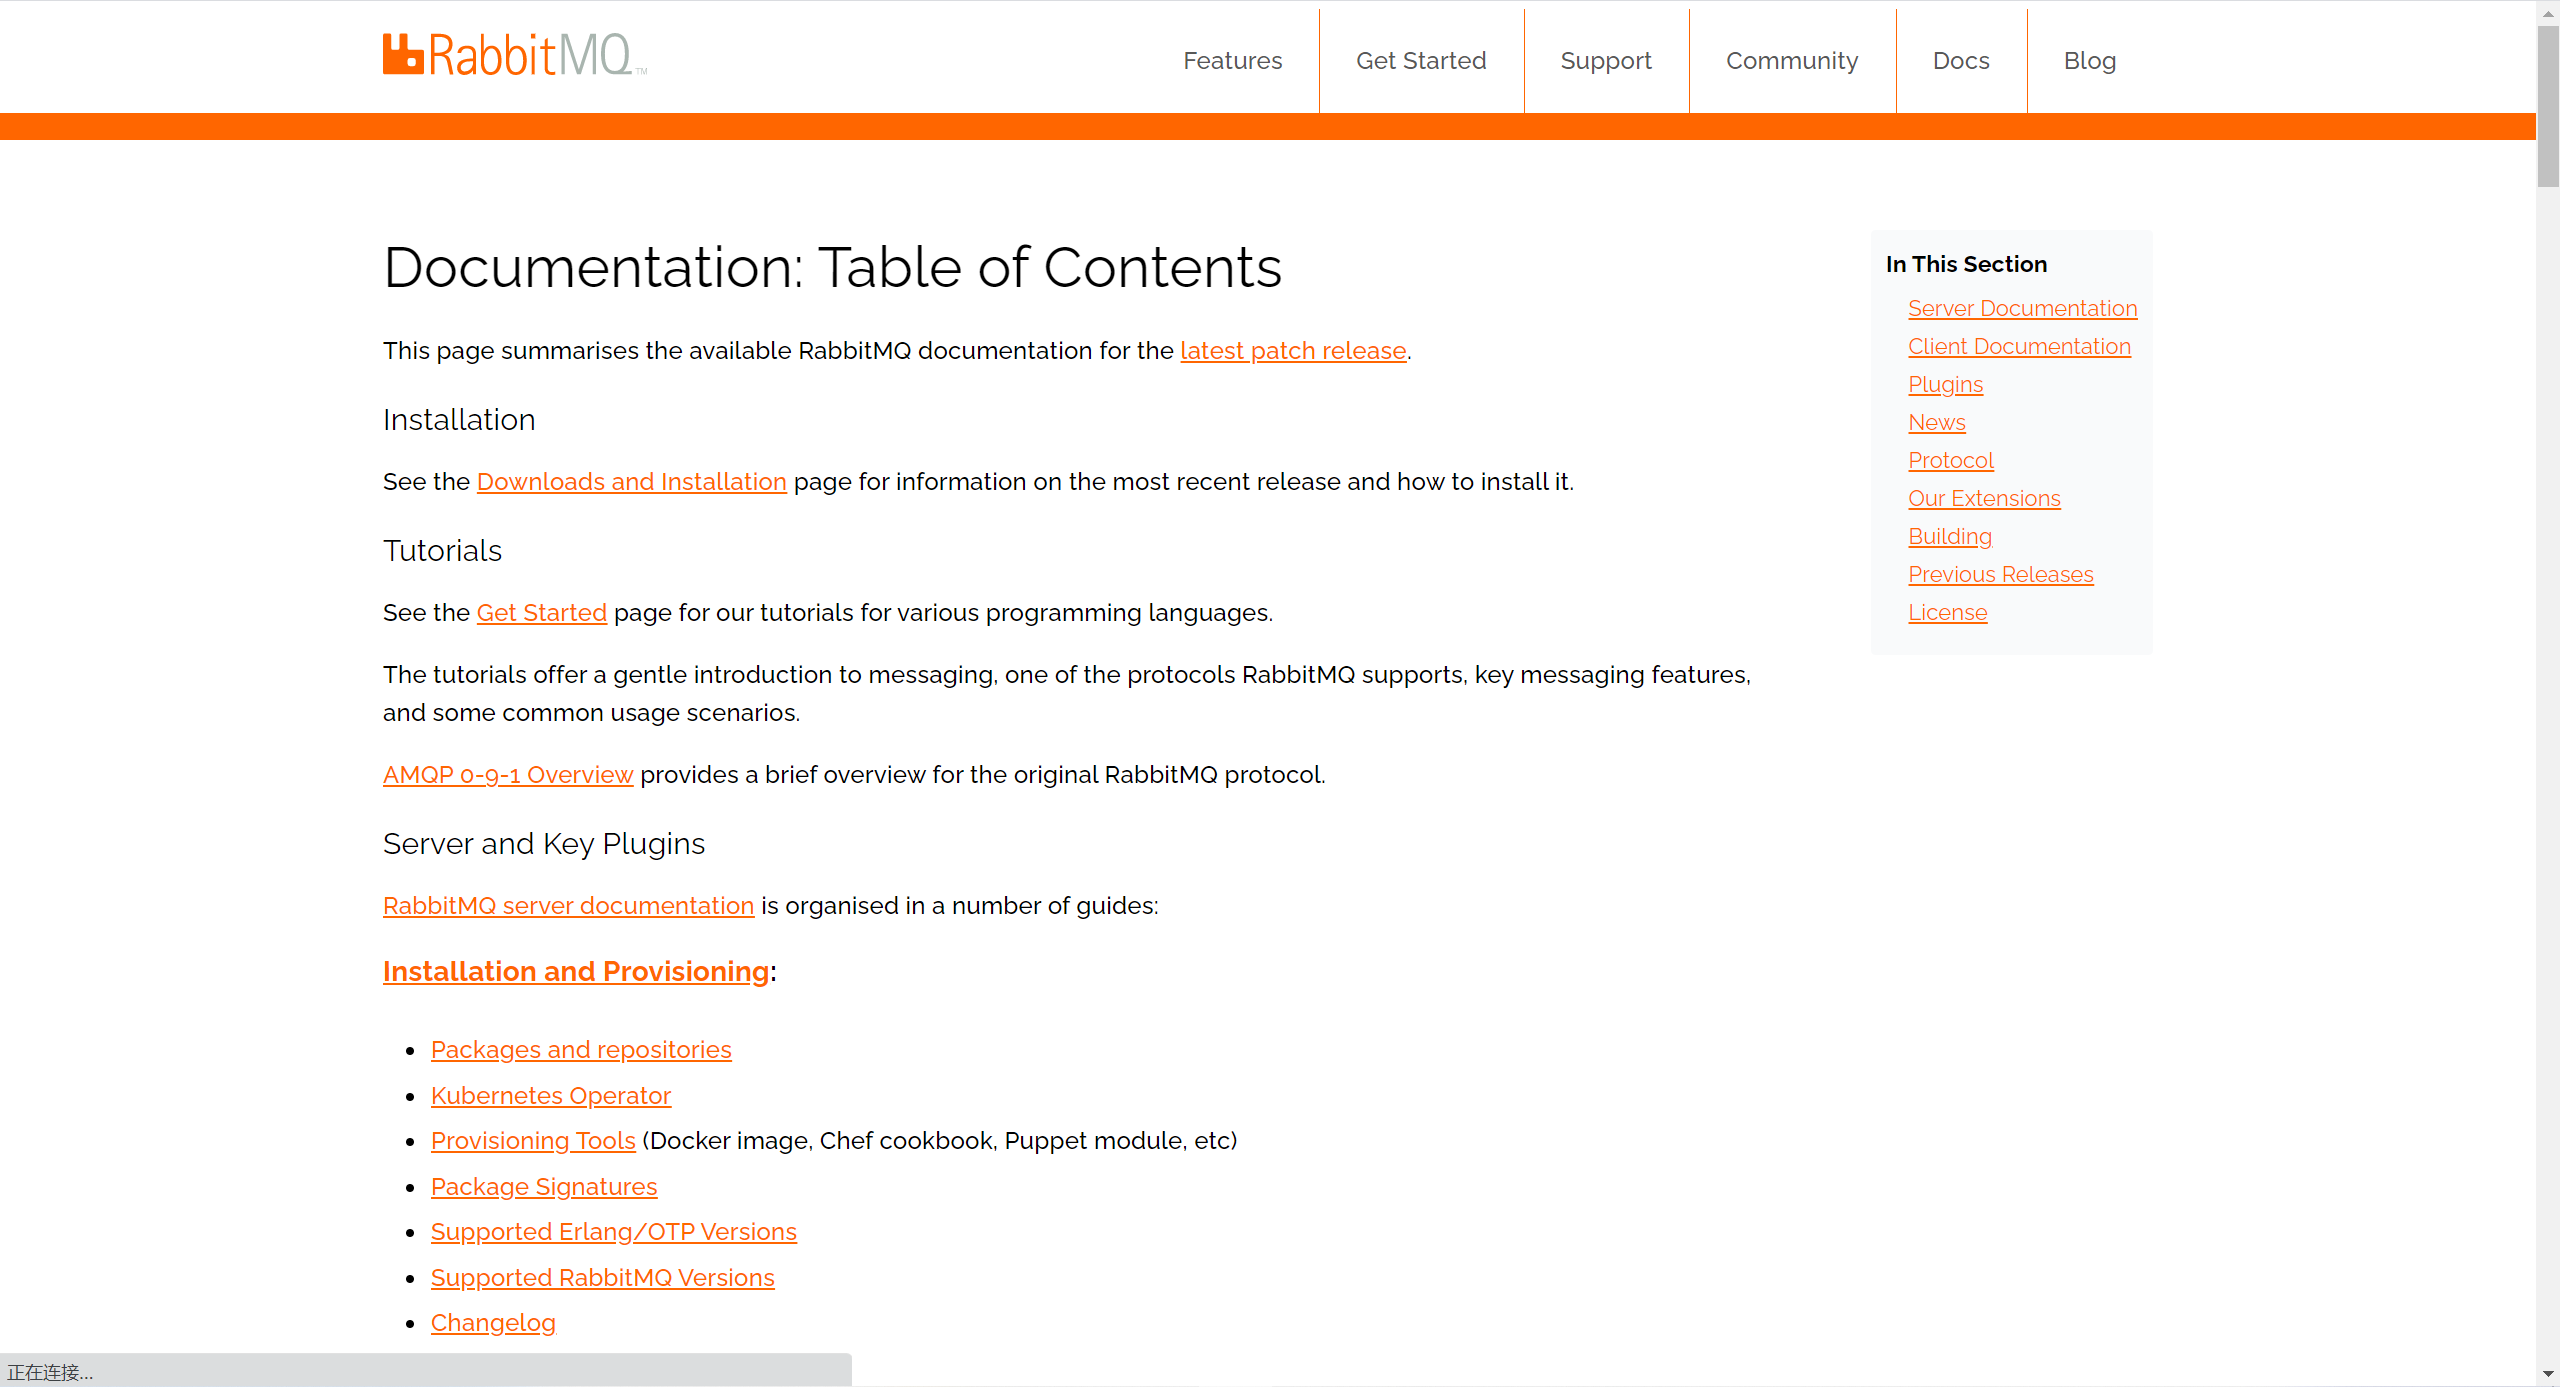Screen dimensions: 2560x1387
Task: Click the Documentation: Table of Contents heading
Action: (832, 268)
